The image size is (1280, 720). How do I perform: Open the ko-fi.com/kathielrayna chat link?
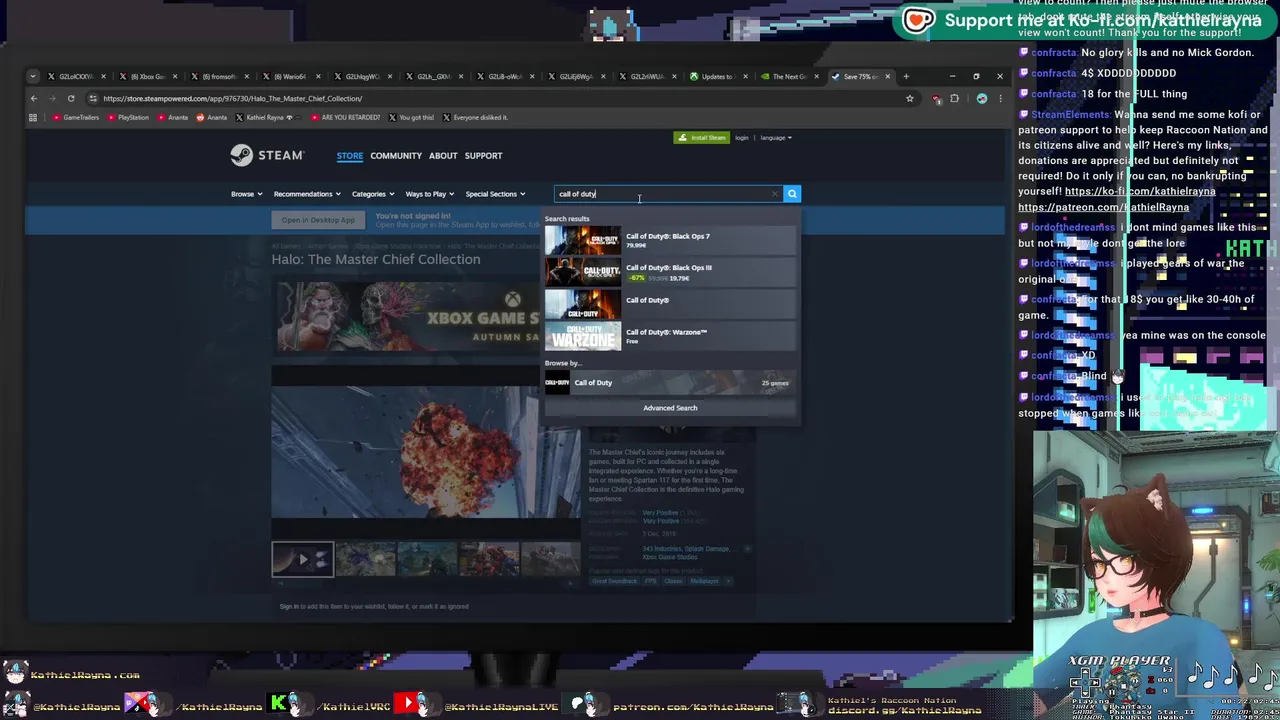click(x=1140, y=191)
